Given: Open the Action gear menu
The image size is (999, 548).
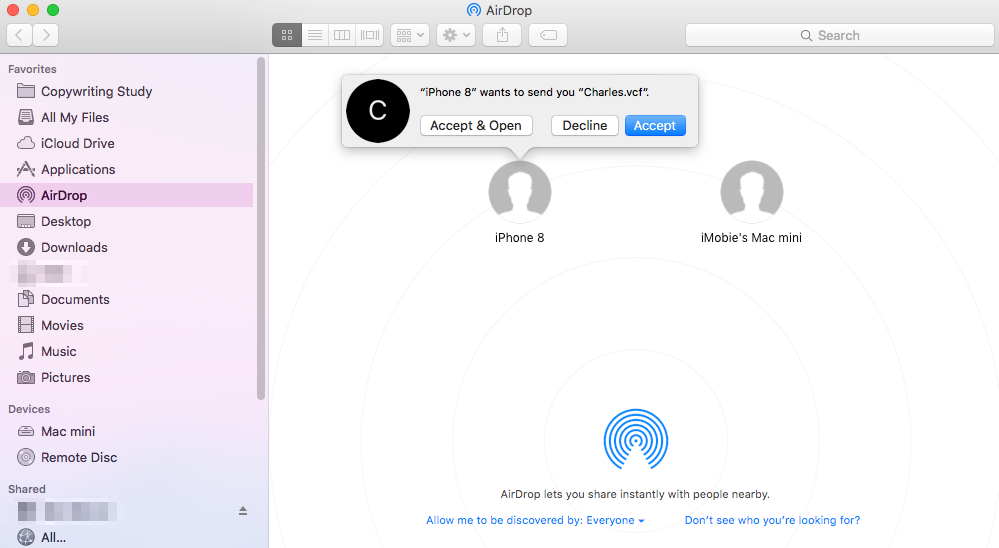Looking at the screenshot, I should coord(456,35).
